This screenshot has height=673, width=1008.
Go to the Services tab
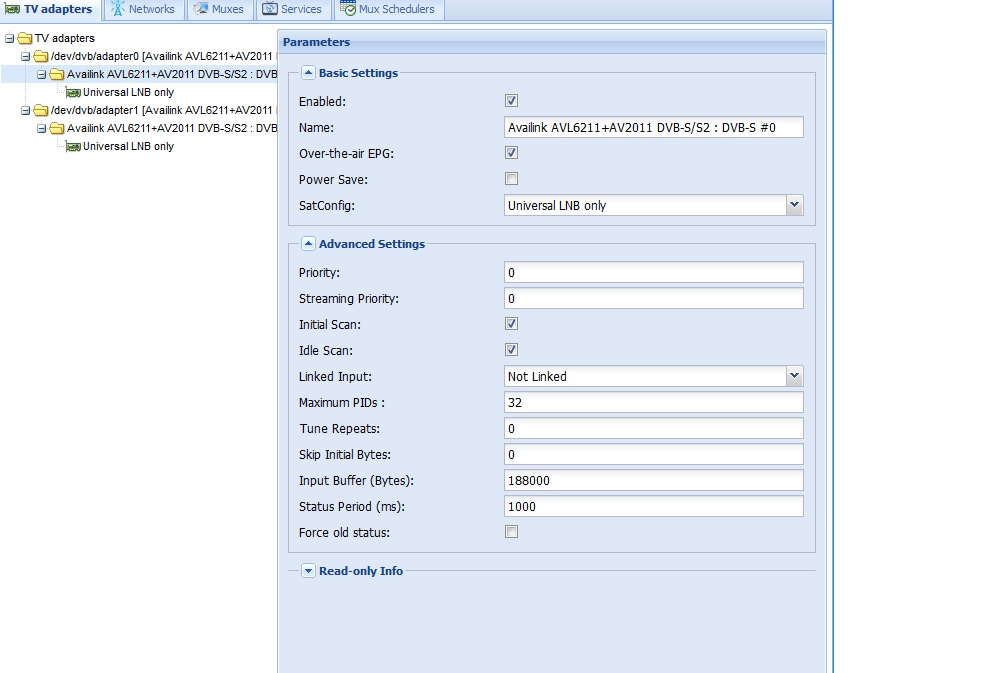292,9
